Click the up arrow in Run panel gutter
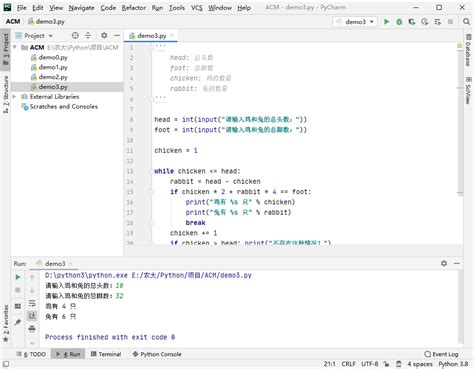Image resolution: width=474 pixels, height=369 pixels. tap(32, 277)
